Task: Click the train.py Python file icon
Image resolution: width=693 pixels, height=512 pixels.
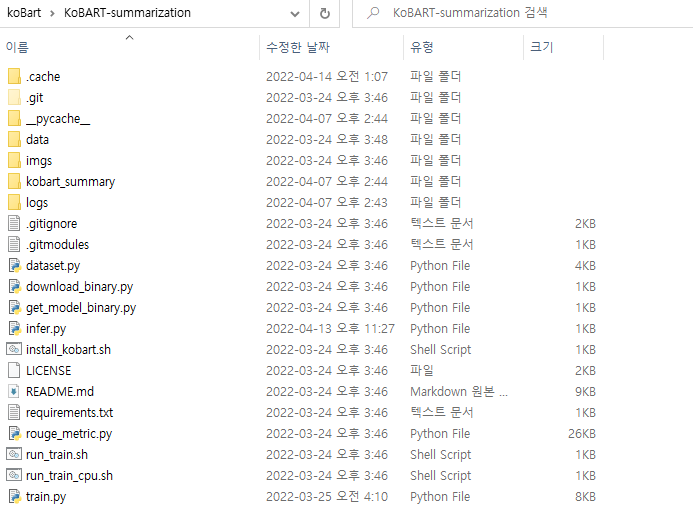Action: 15,497
